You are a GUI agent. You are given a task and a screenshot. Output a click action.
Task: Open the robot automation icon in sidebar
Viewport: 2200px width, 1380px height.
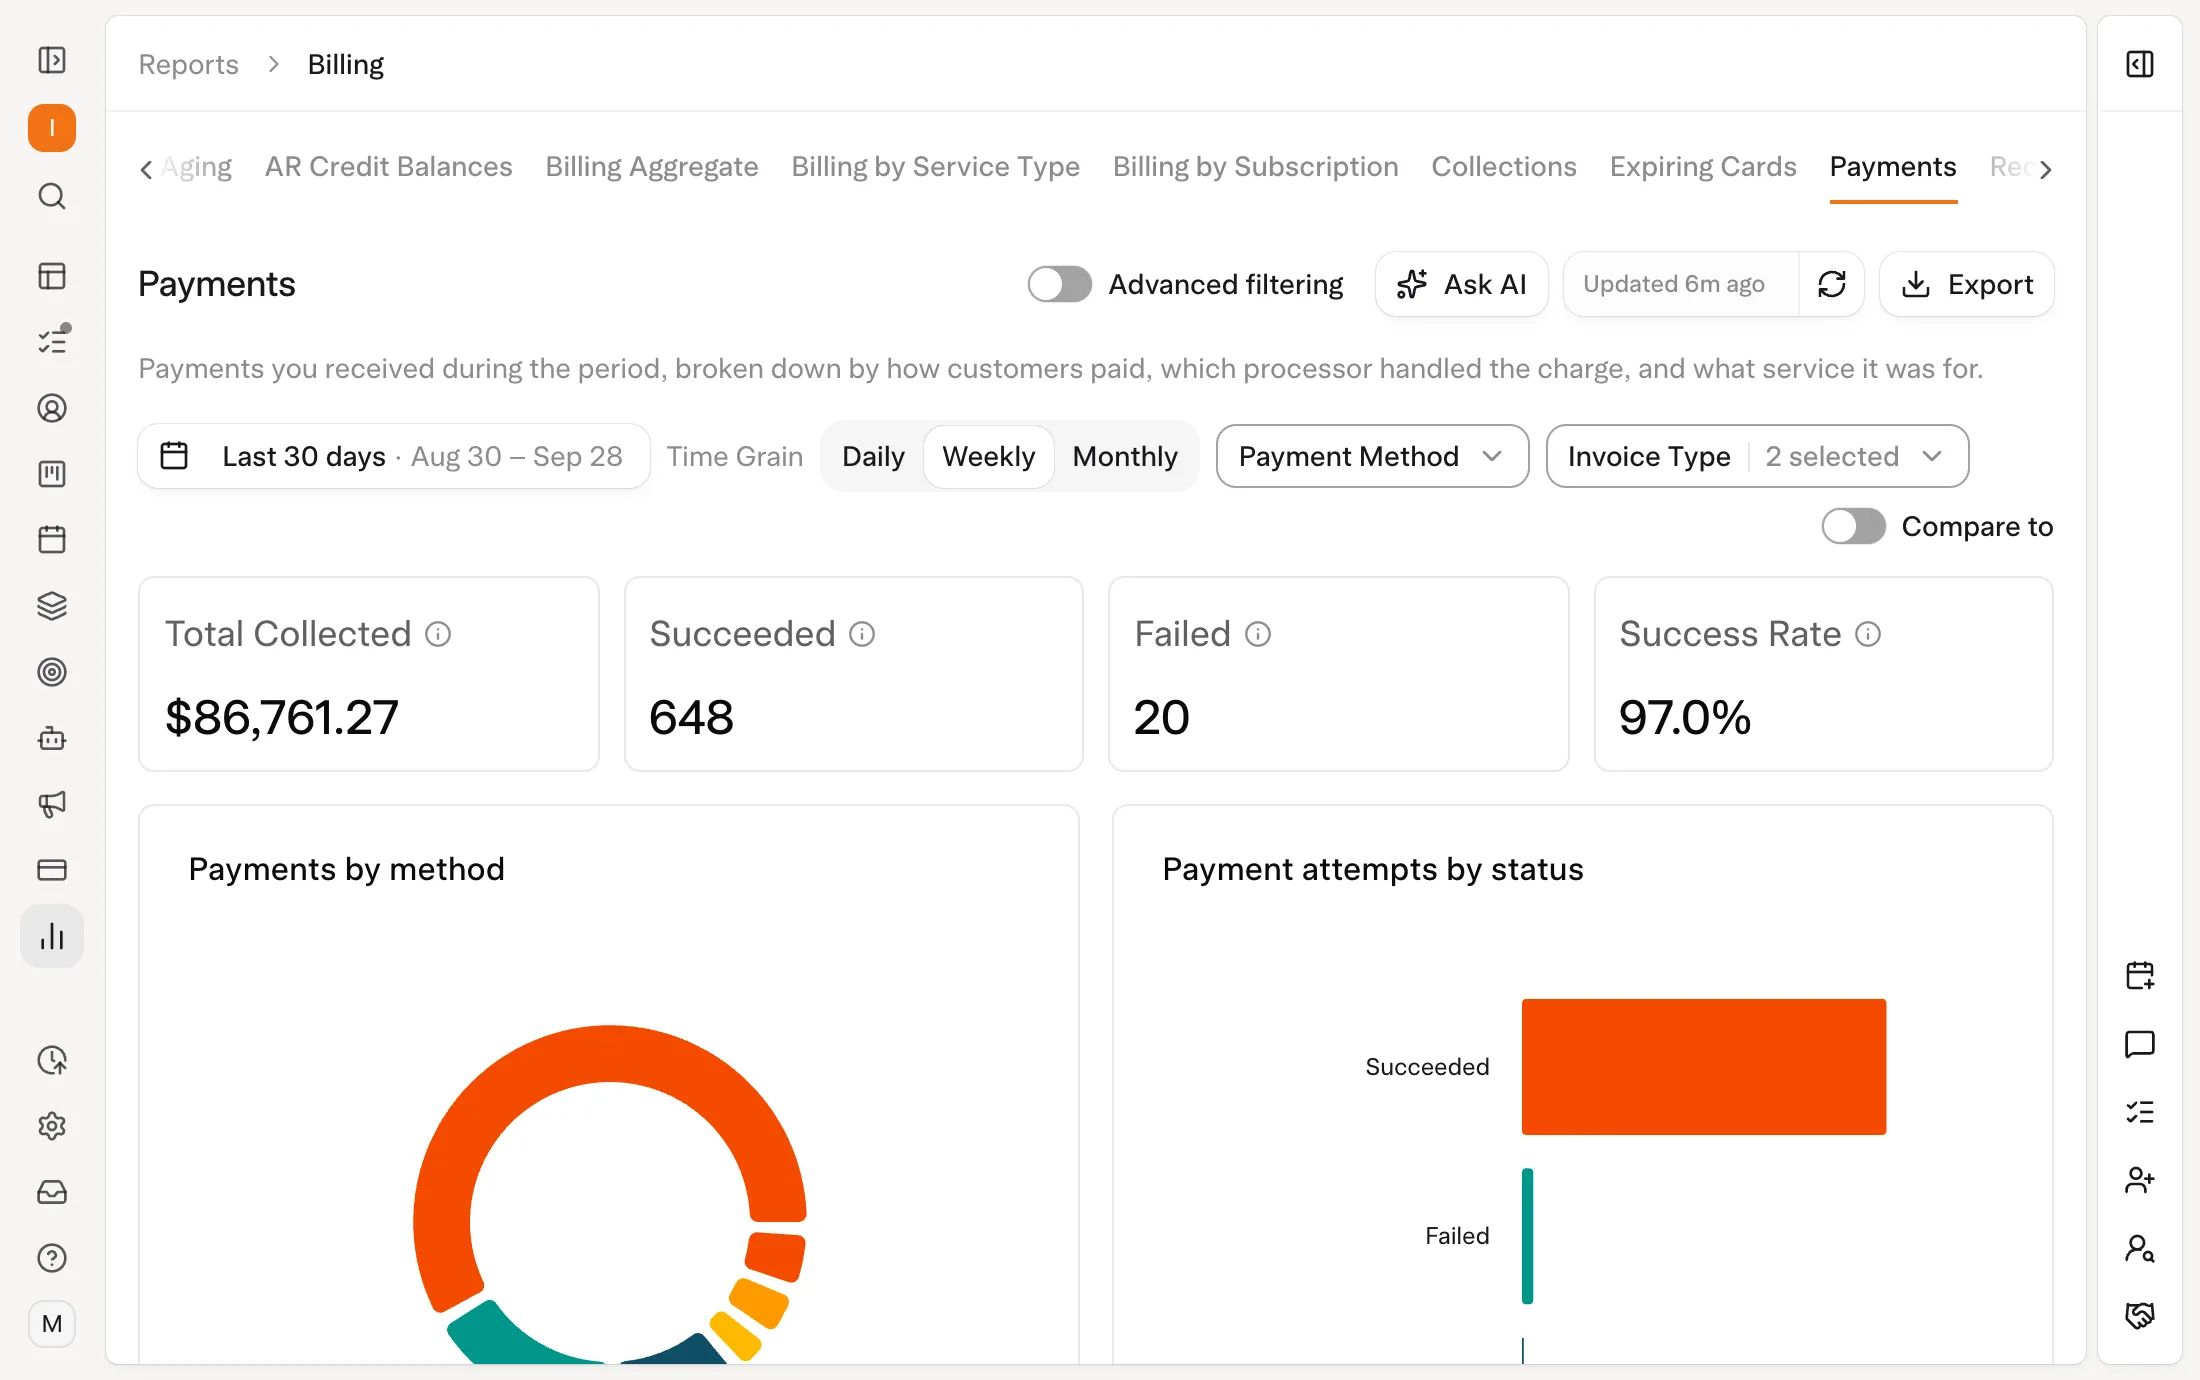pyautogui.click(x=52, y=738)
